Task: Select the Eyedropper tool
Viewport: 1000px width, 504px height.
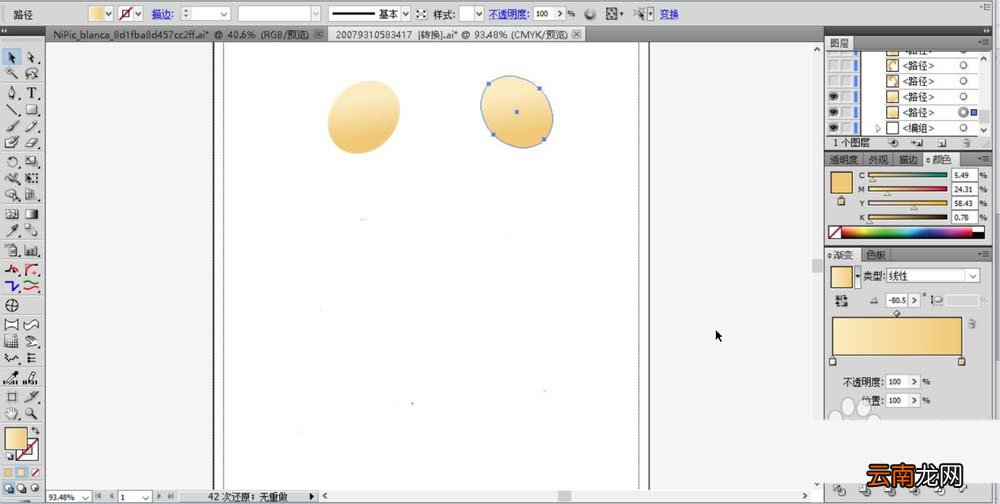Action: click(x=11, y=231)
